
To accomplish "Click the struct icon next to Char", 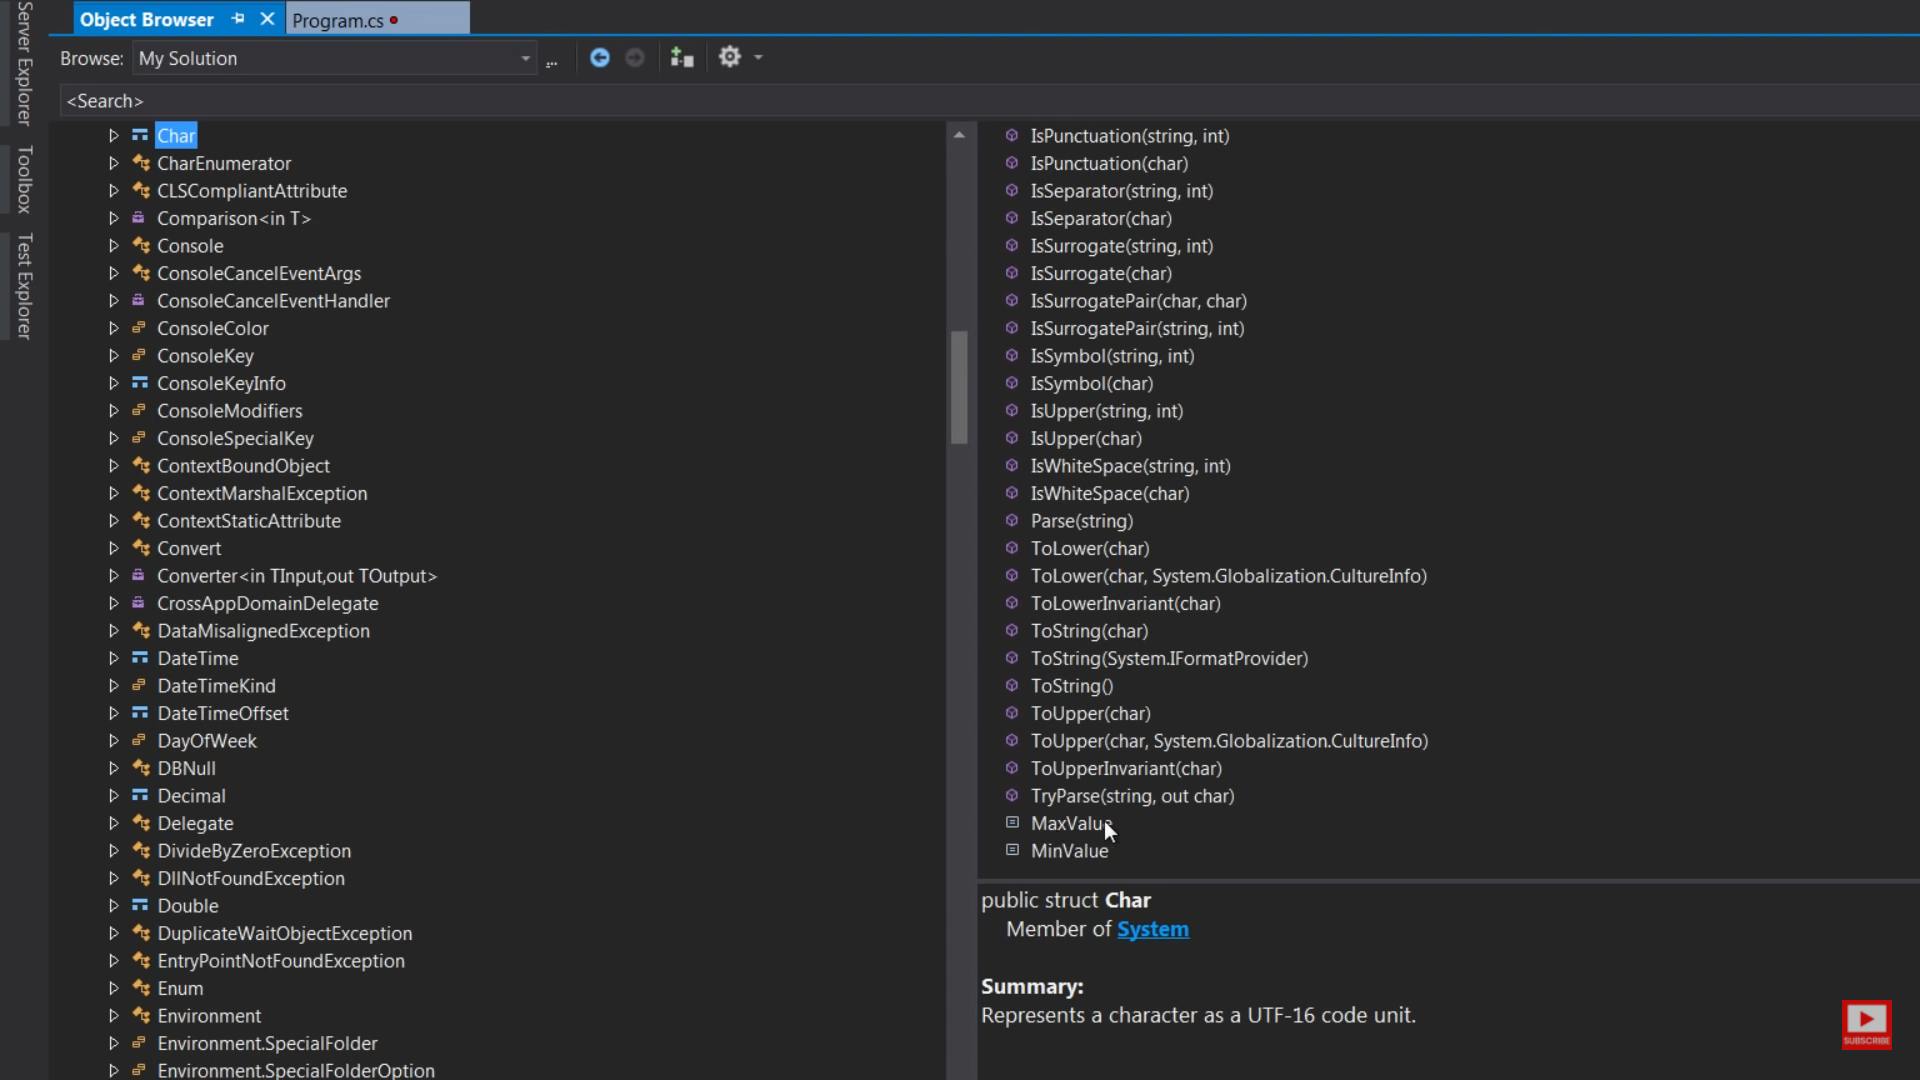I will pos(140,135).
